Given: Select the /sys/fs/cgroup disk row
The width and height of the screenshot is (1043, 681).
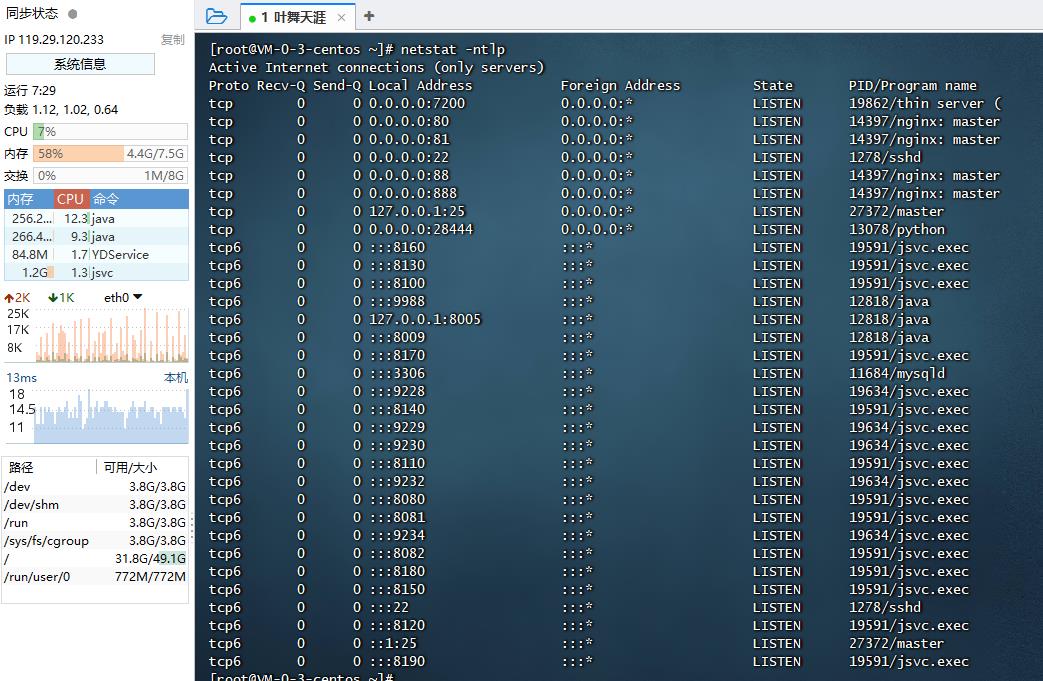Looking at the screenshot, I should pyautogui.click(x=95, y=541).
